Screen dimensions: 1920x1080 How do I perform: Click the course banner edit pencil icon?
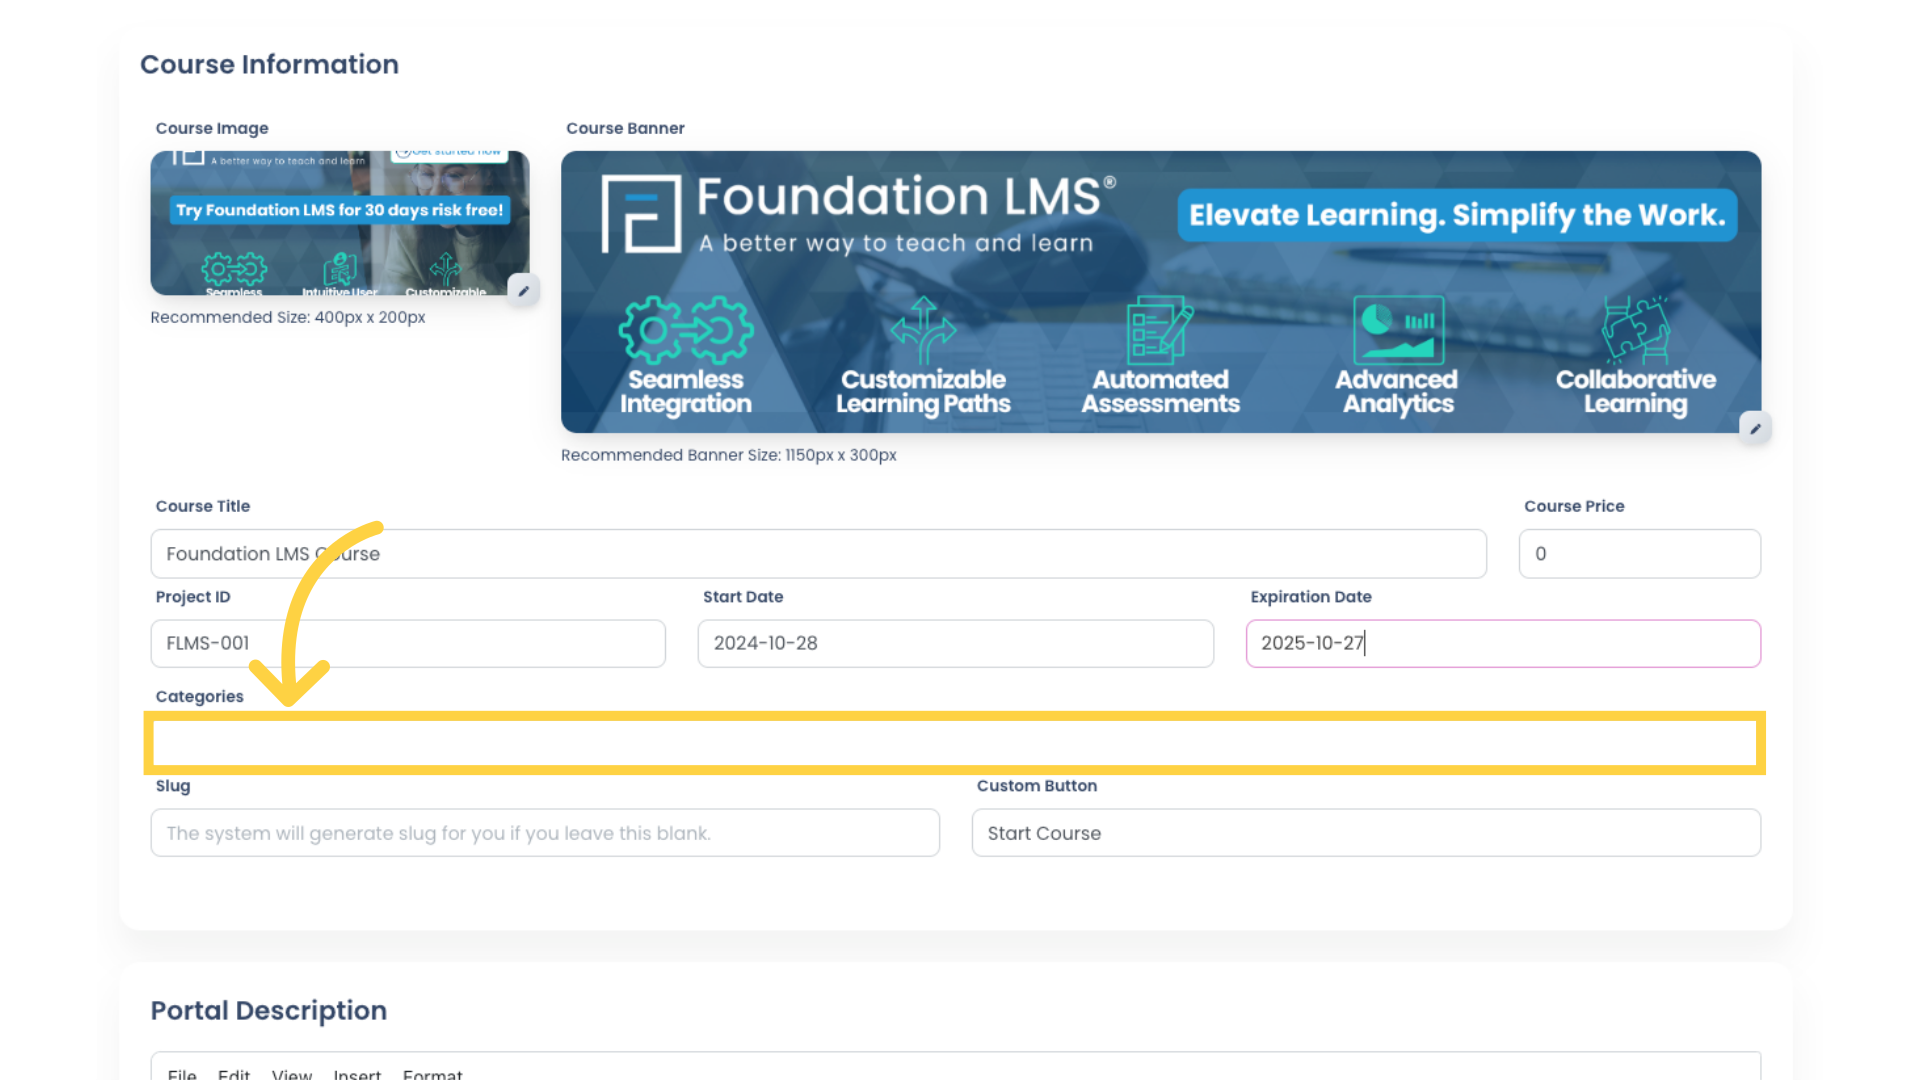1755,429
